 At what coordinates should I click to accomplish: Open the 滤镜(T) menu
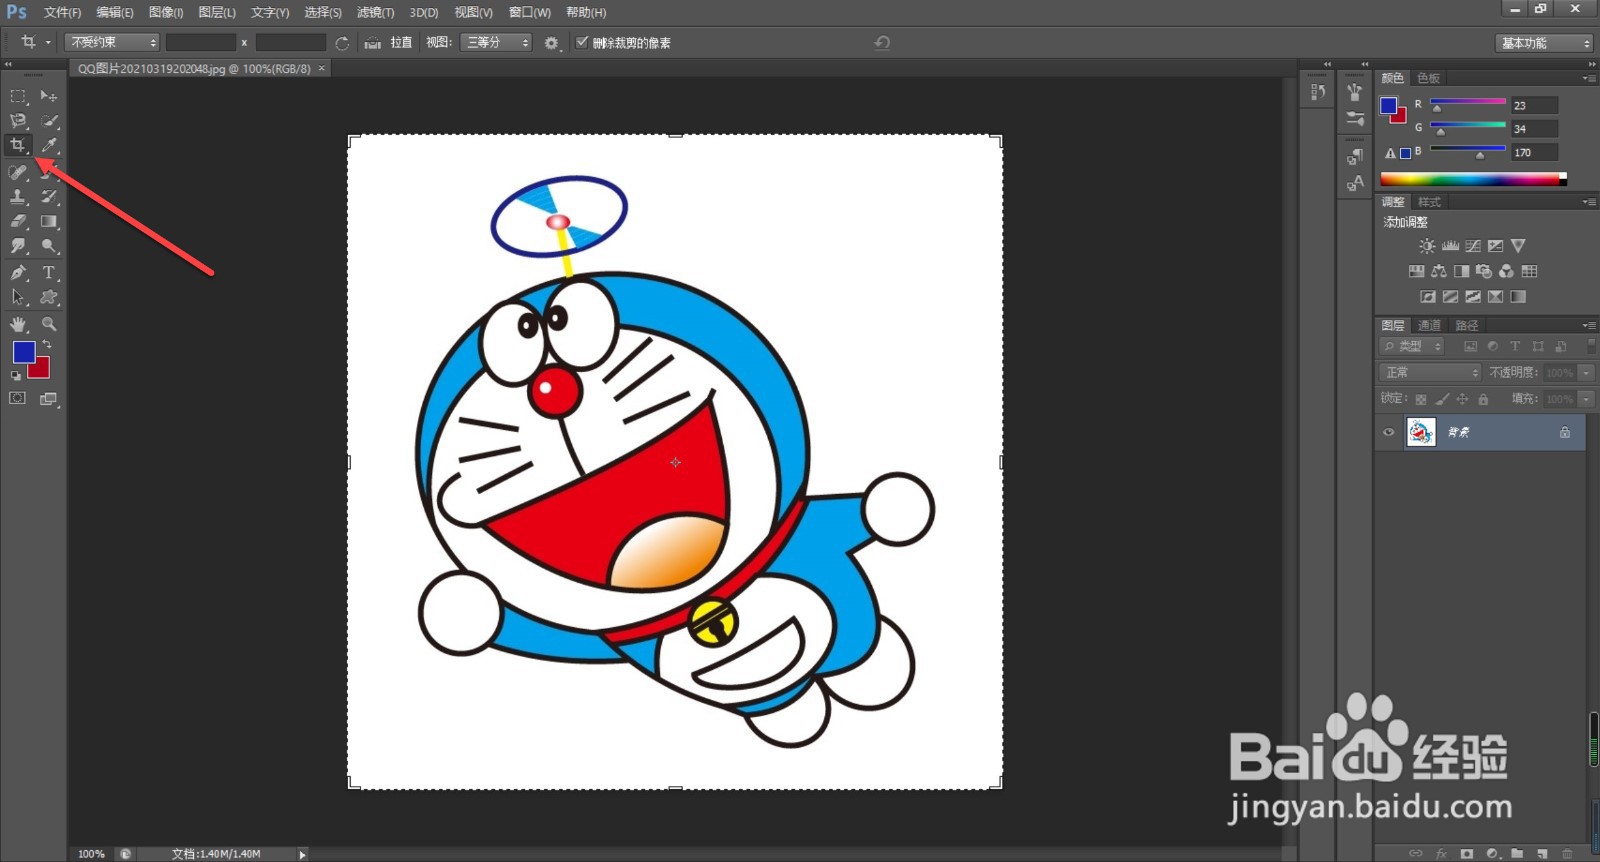point(375,12)
